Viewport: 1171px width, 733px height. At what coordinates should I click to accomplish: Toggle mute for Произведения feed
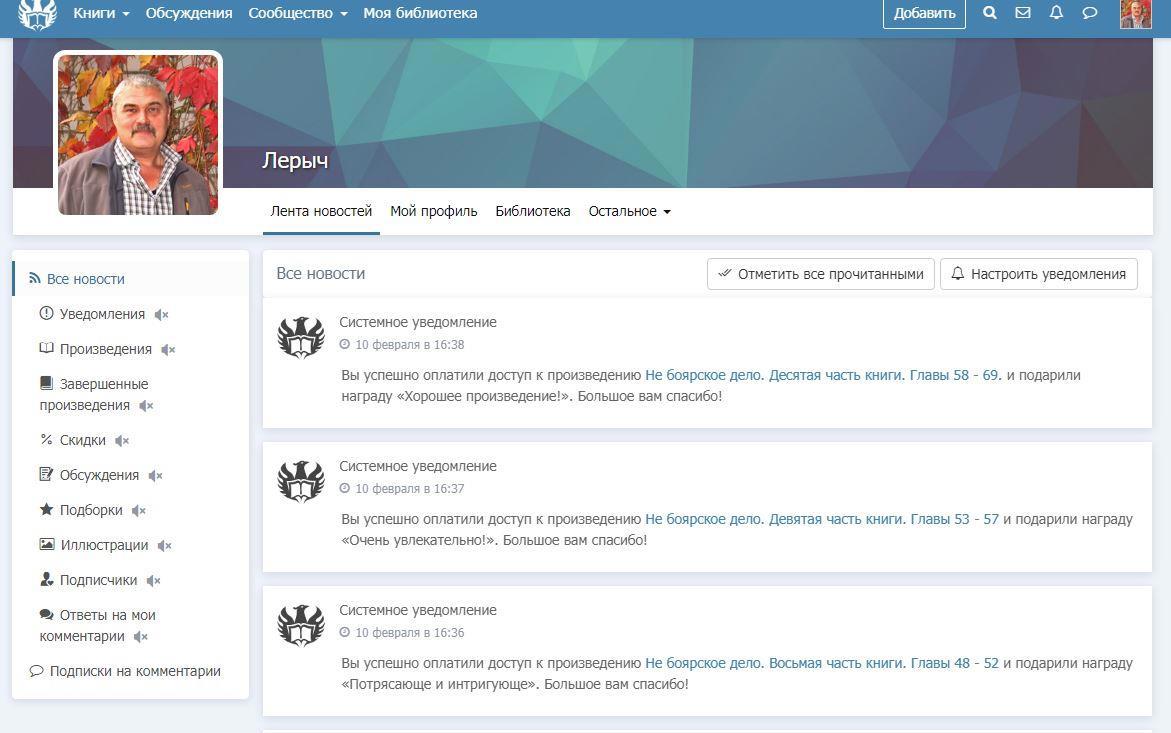[x=168, y=350]
